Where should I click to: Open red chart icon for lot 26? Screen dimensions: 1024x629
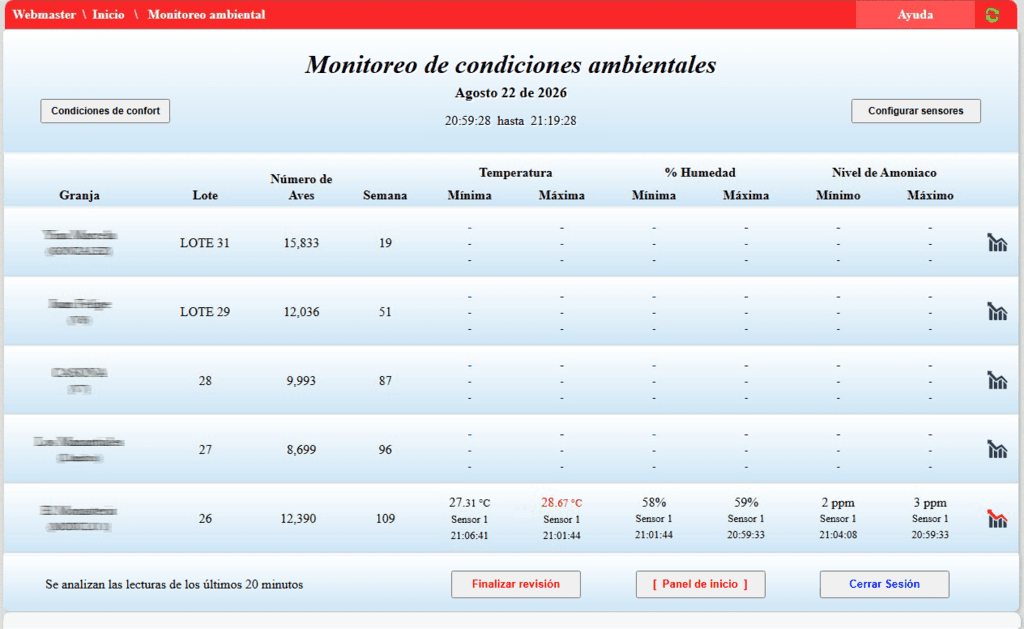pos(997,519)
